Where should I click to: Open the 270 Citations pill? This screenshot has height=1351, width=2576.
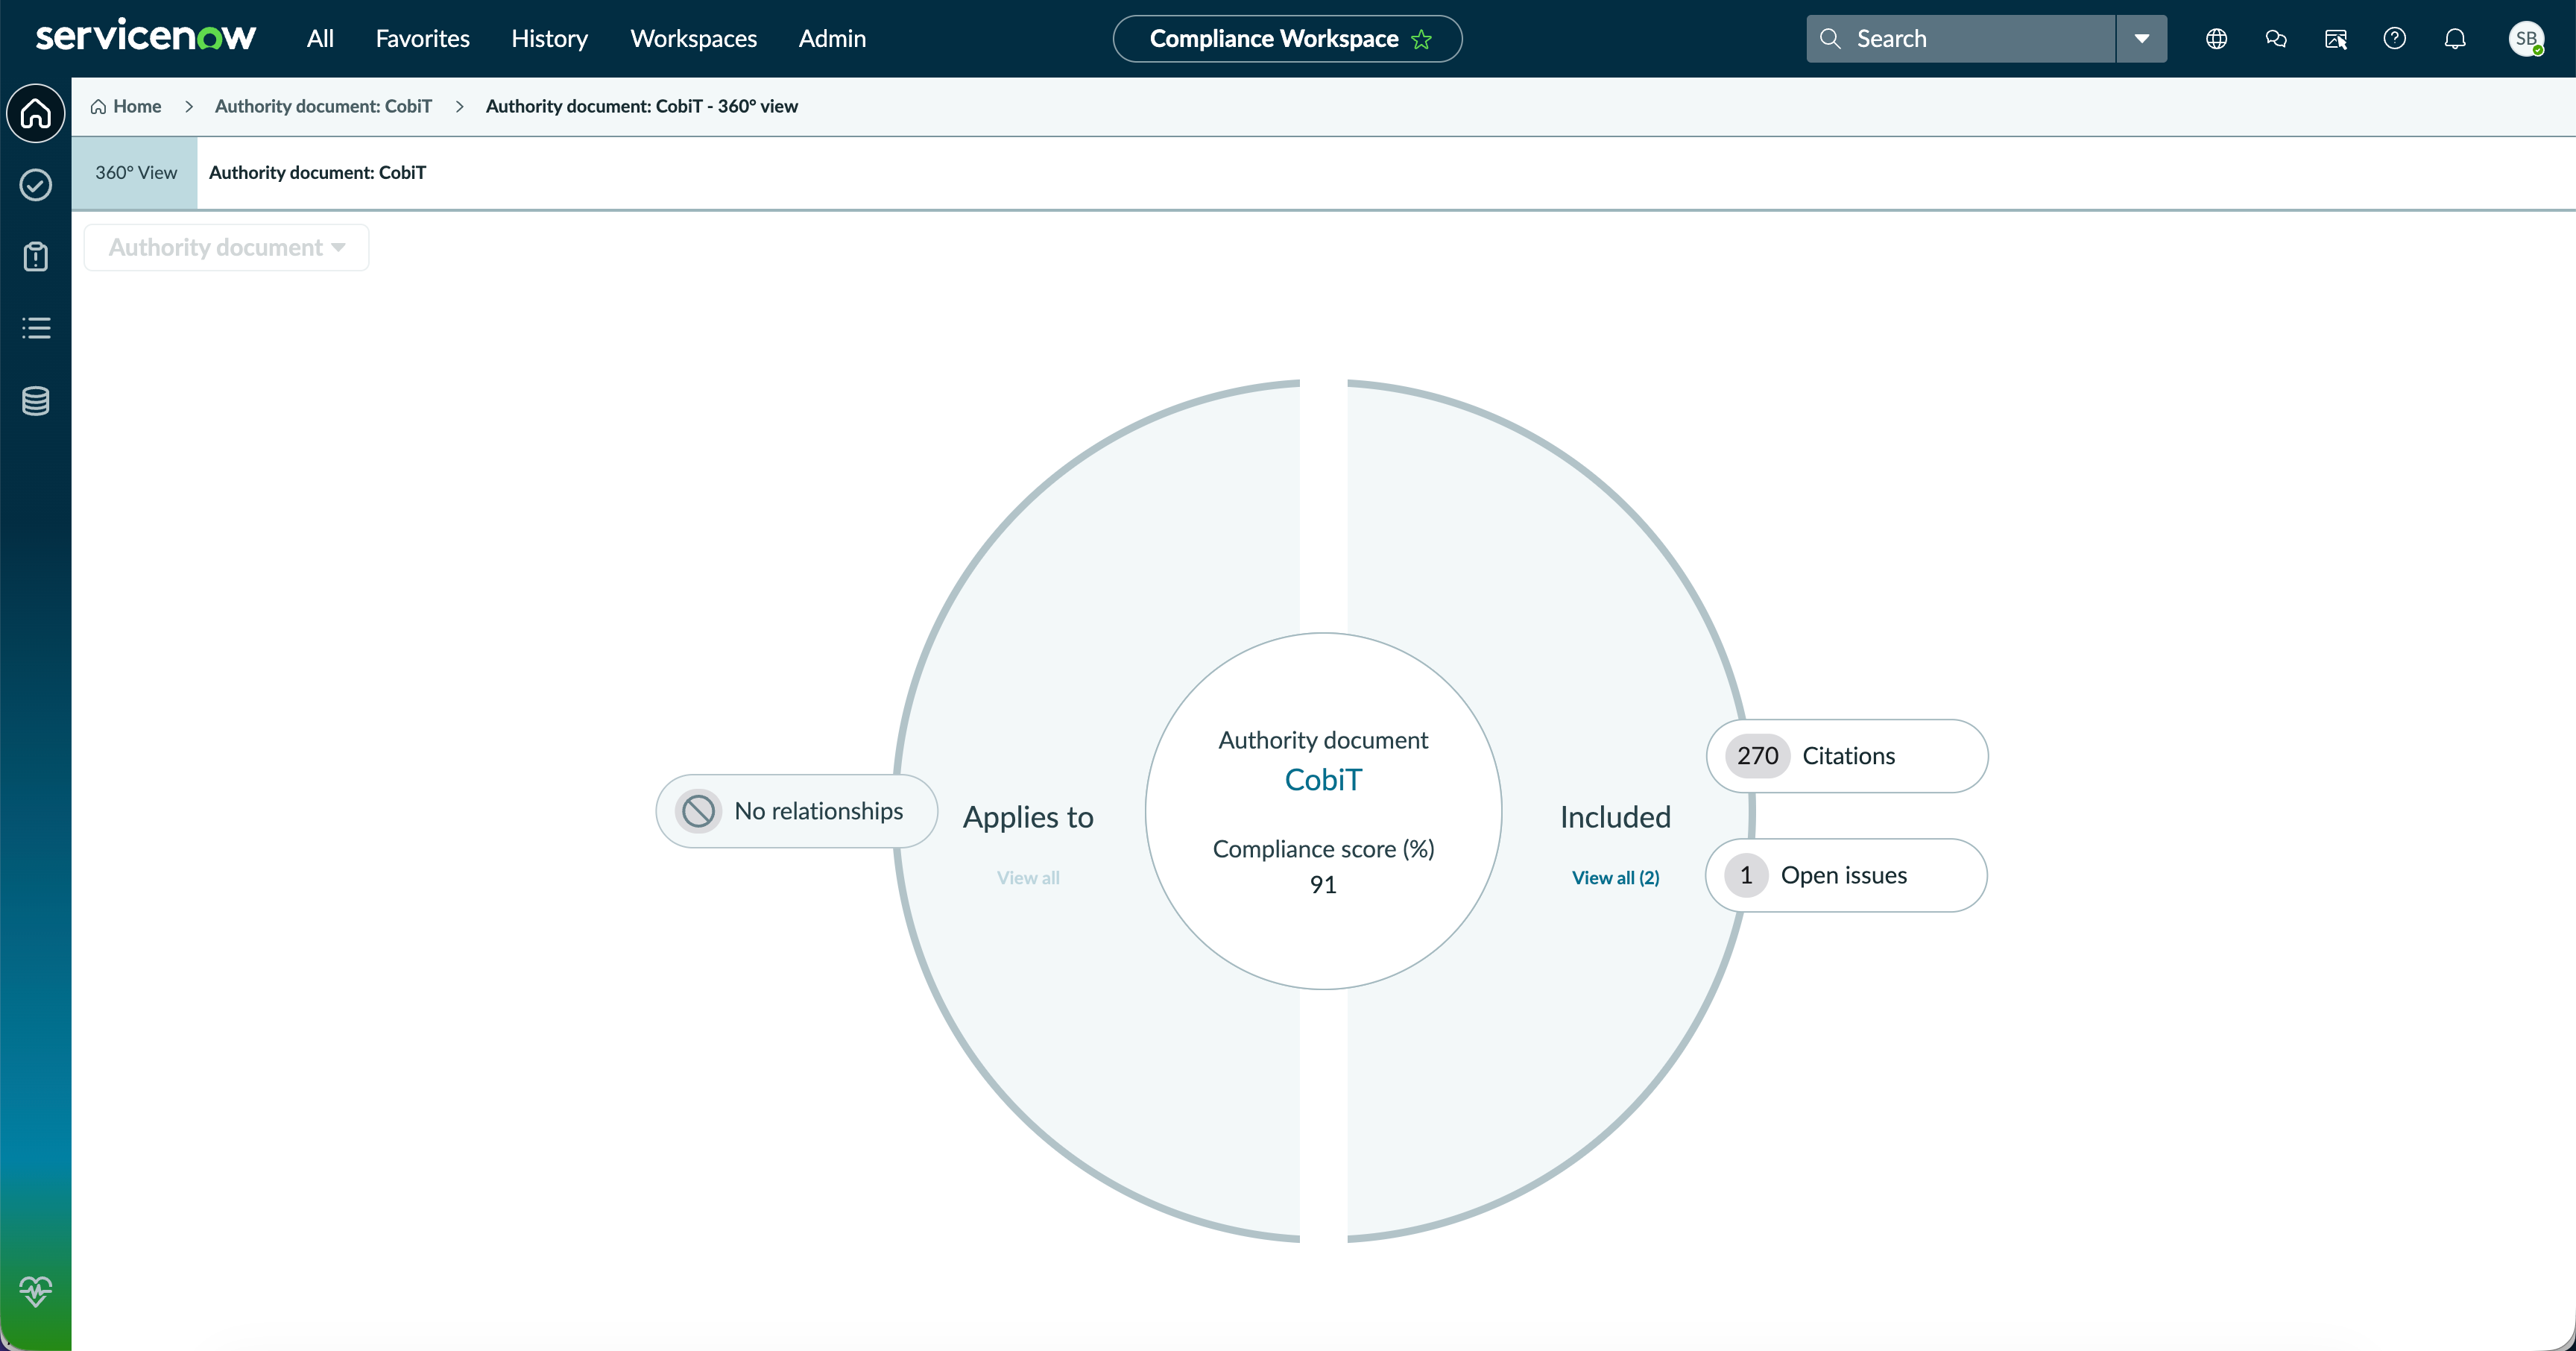pos(1846,756)
